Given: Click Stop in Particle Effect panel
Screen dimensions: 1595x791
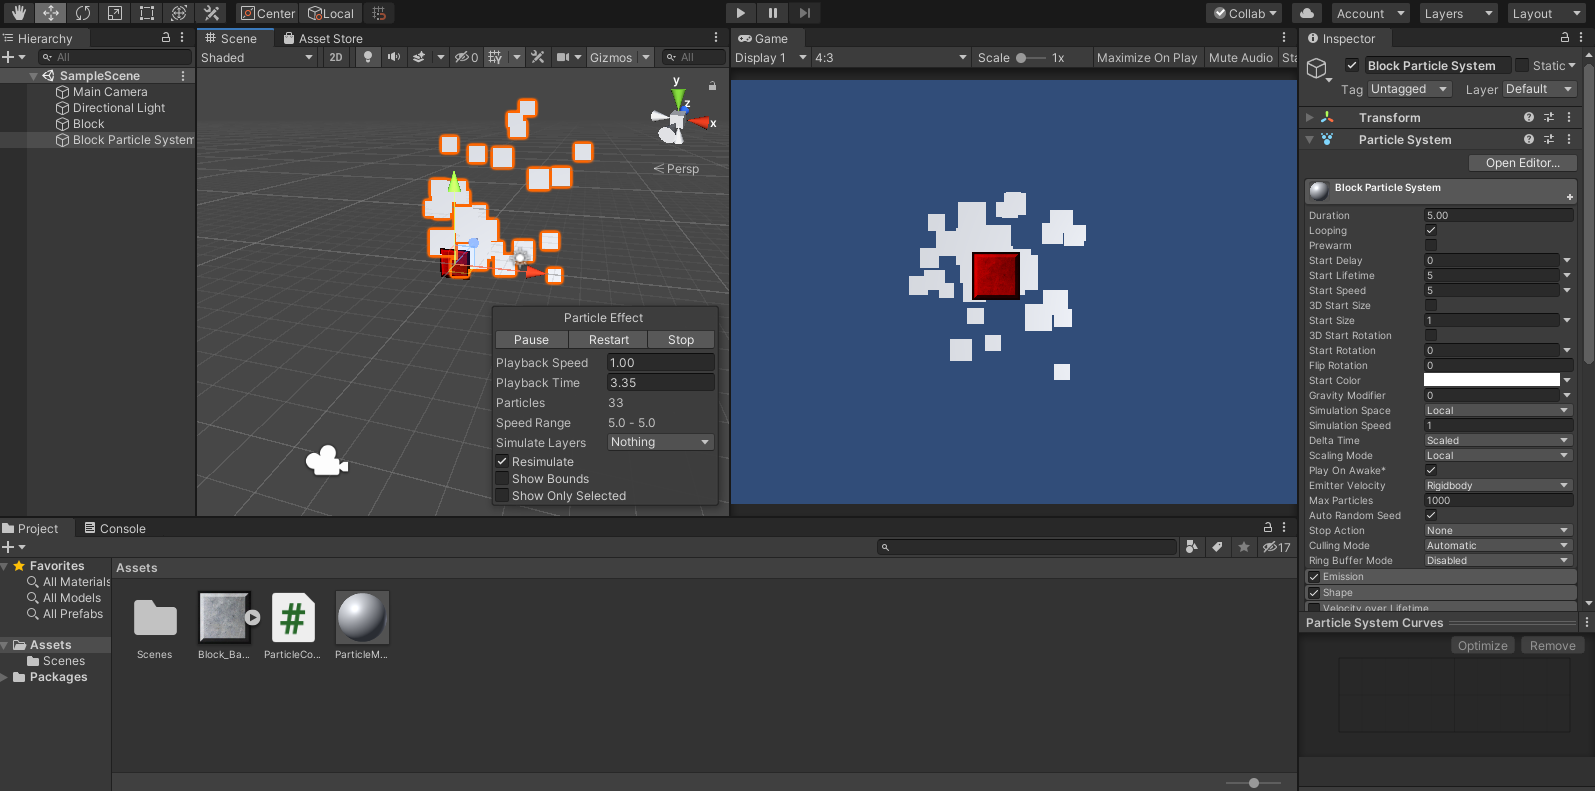Looking at the screenshot, I should [x=681, y=340].
